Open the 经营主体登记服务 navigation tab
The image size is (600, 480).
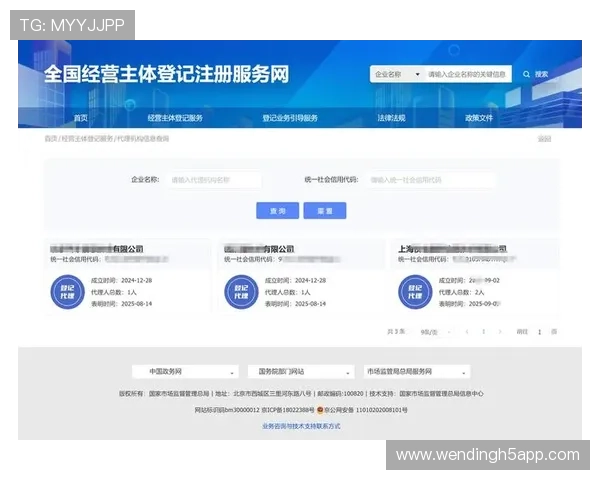point(175,118)
